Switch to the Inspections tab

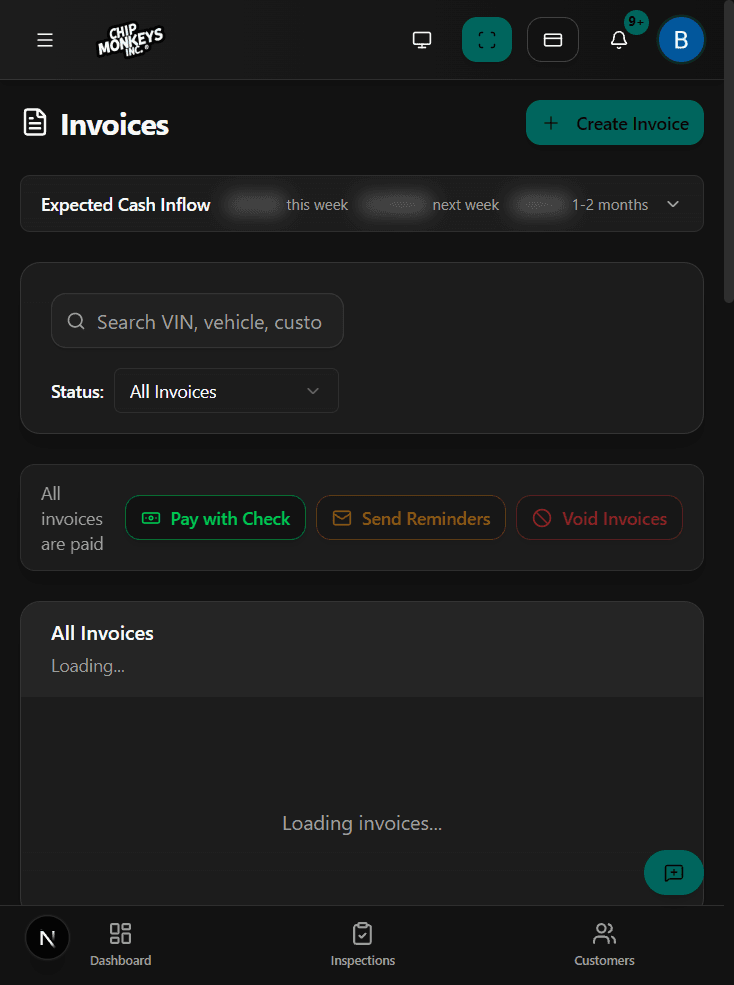(363, 944)
